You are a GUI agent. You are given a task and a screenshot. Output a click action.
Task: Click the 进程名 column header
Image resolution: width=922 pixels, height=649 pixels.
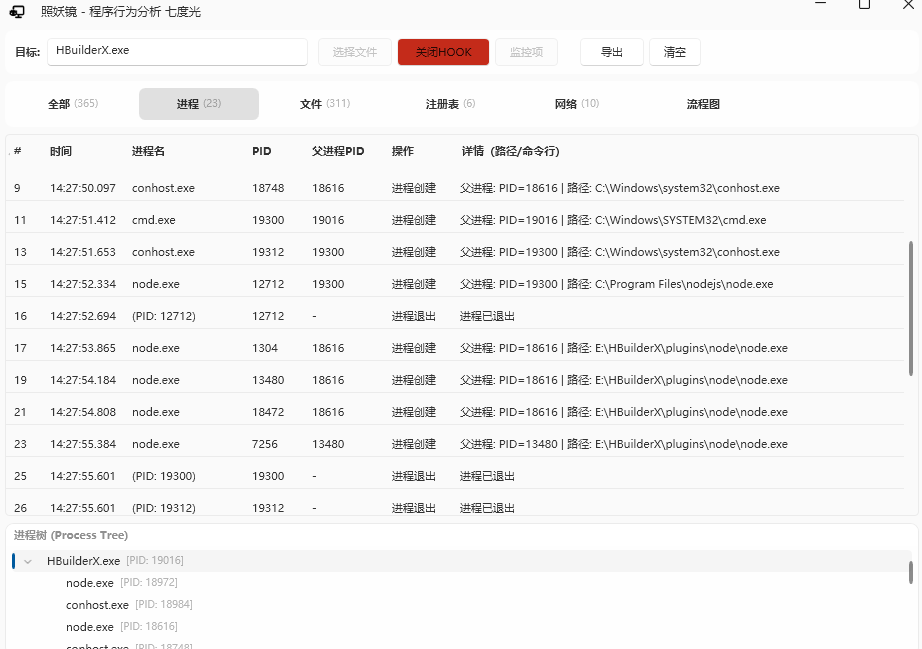(x=148, y=151)
